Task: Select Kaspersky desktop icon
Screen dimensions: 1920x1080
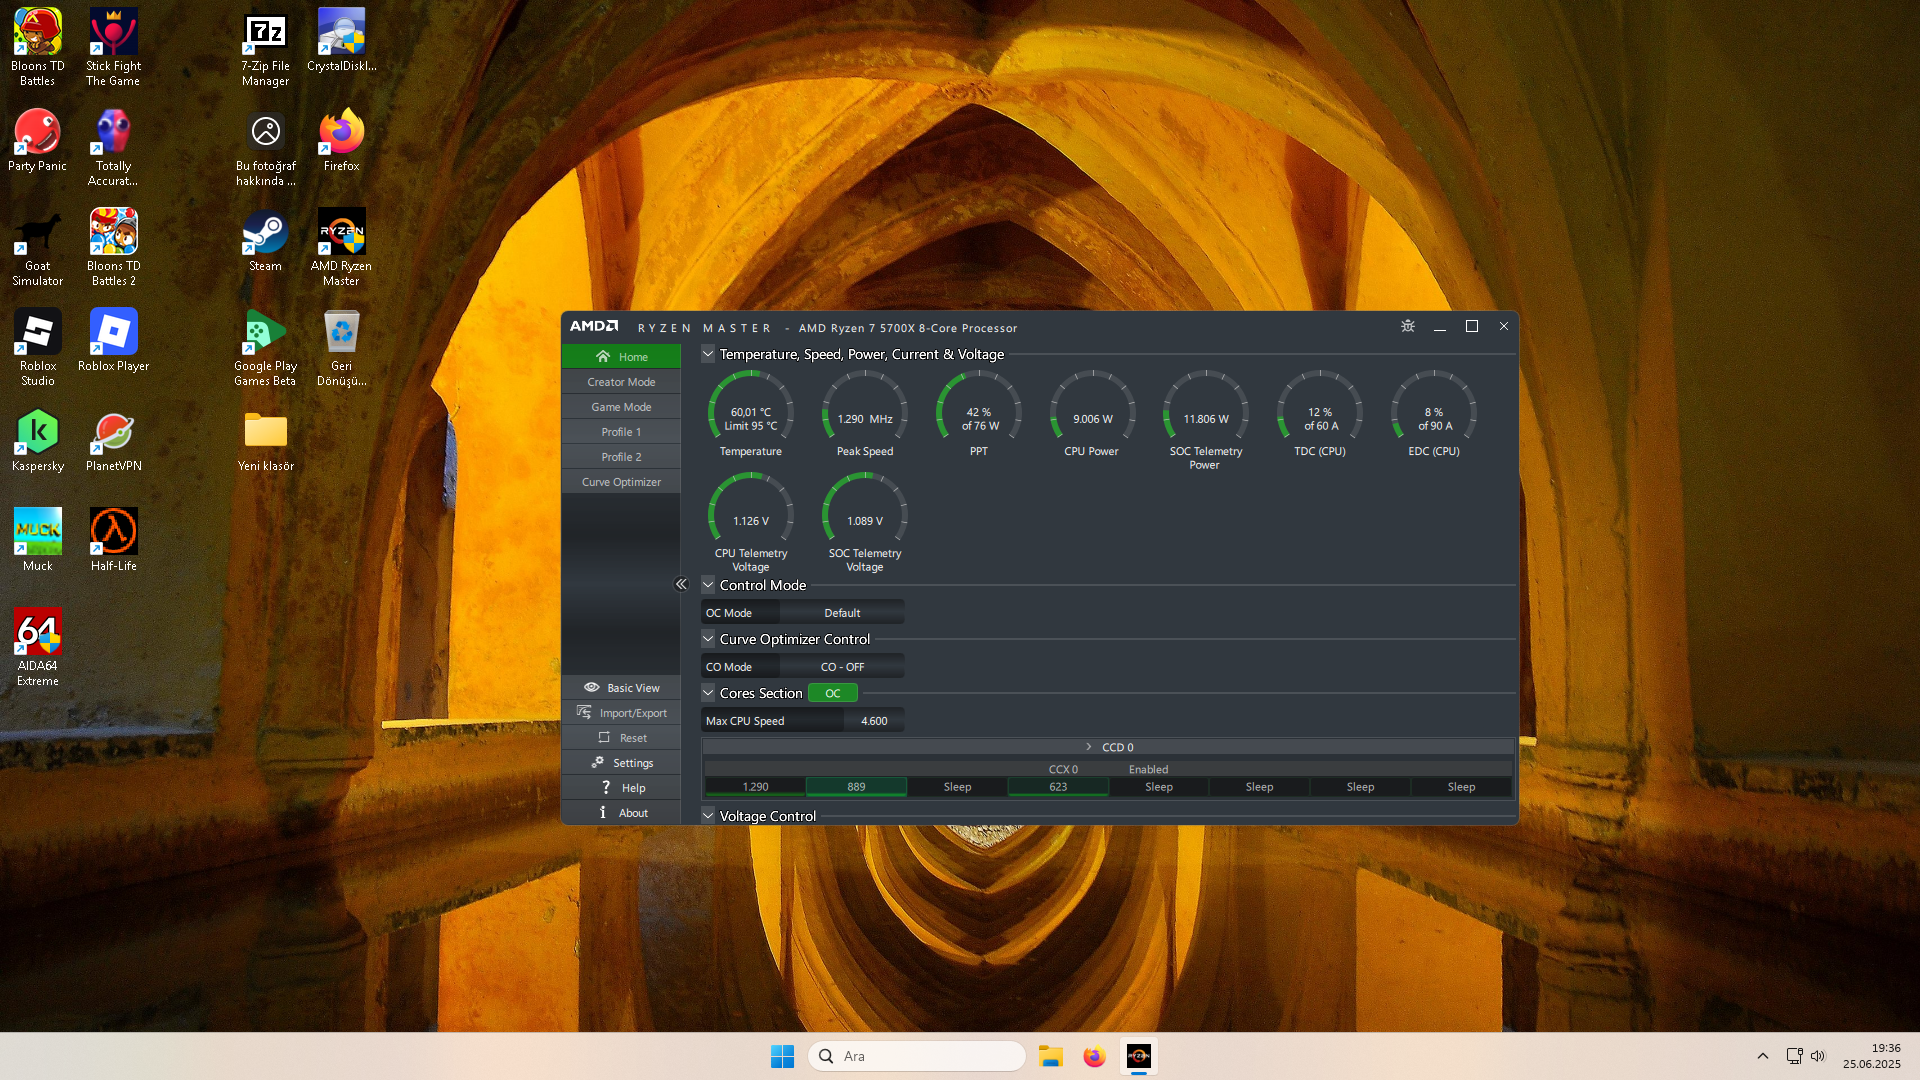Action: [38, 440]
